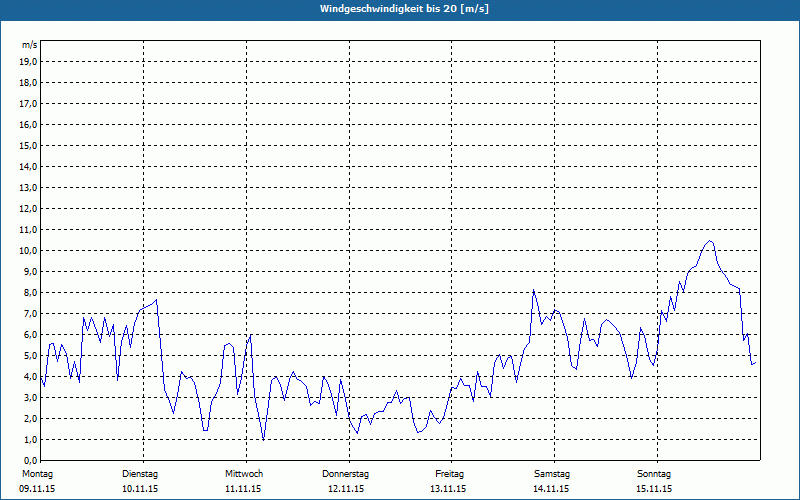Select the 7,0 axis value
This screenshot has height=500, width=800.
coord(29,313)
